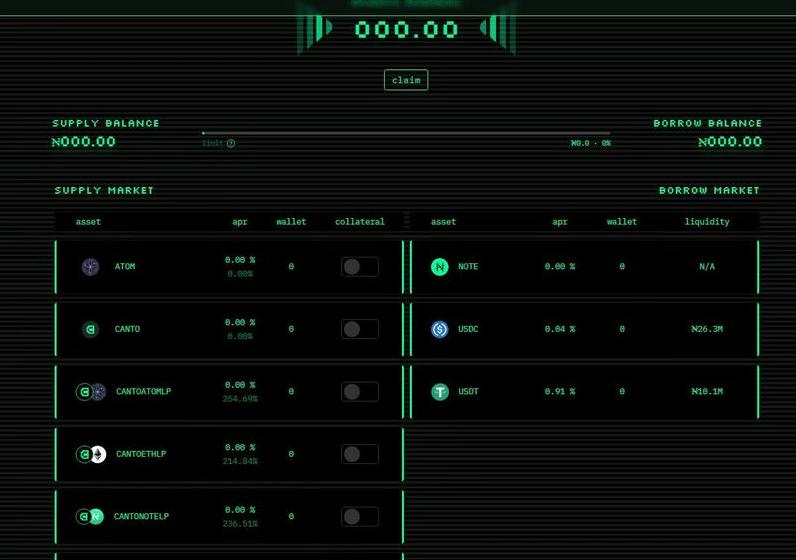The width and height of the screenshot is (796, 560).
Task: Toggle collateral for CANTONOTELP
Action: tap(359, 517)
